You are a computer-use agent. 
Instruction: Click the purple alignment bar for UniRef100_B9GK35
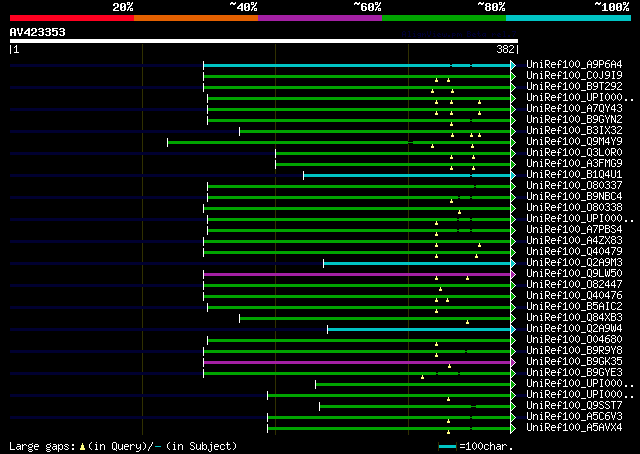click(357, 363)
